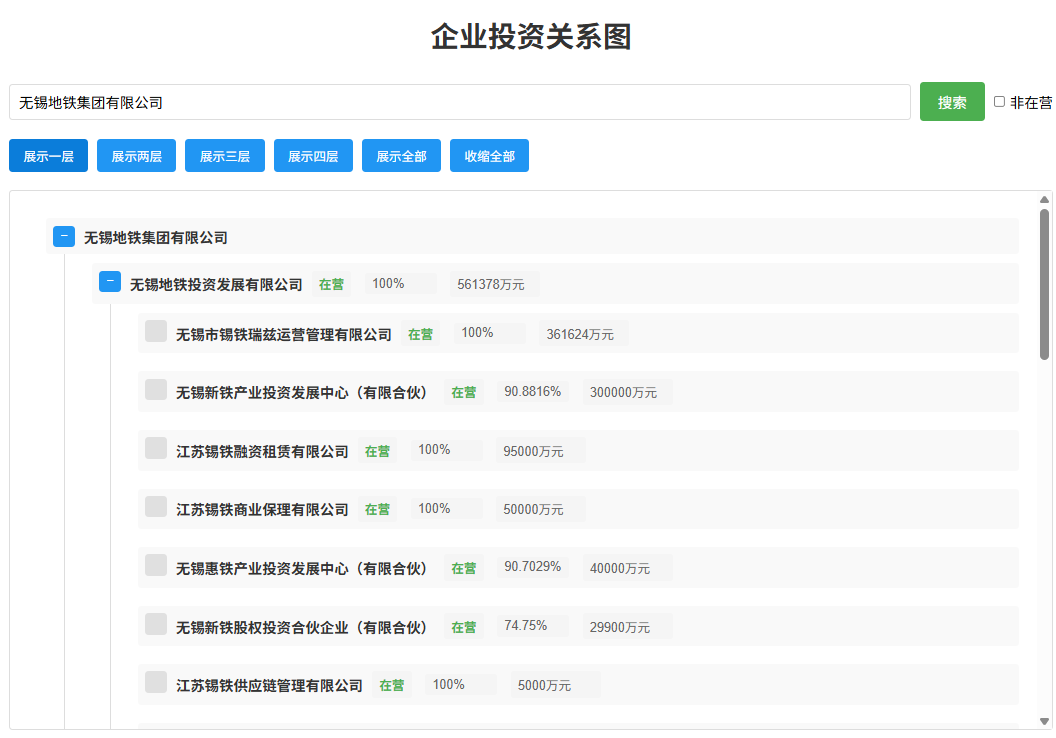
Task: Click the 95000万元 amount
Action: [x=539, y=452]
